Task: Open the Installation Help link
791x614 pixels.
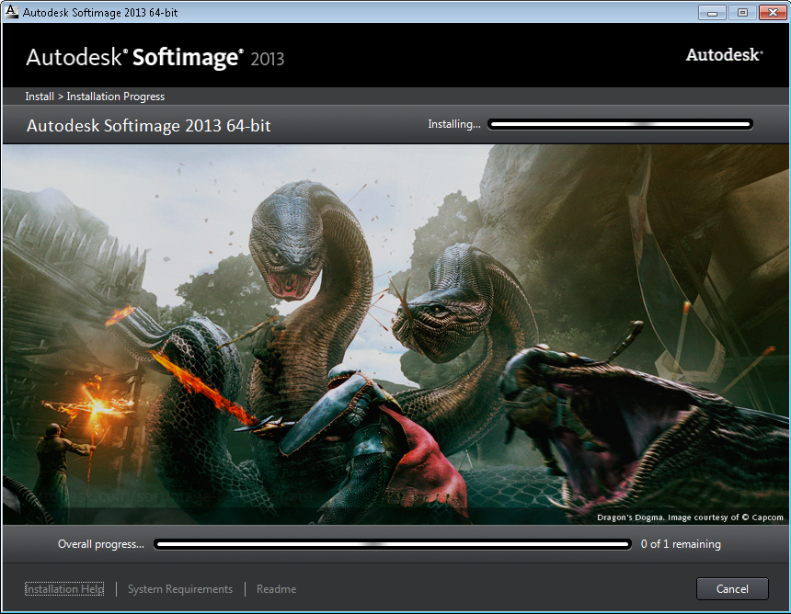Action: coord(64,589)
